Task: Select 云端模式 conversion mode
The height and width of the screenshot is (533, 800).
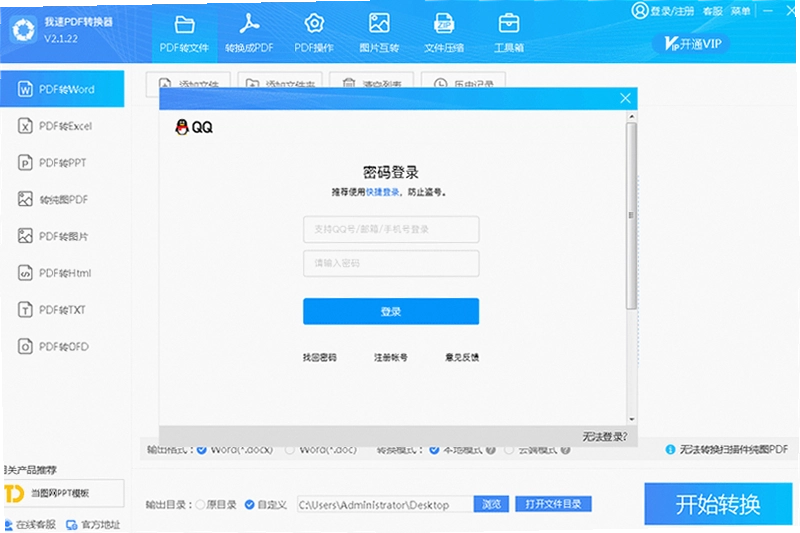Action: click(509, 450)
